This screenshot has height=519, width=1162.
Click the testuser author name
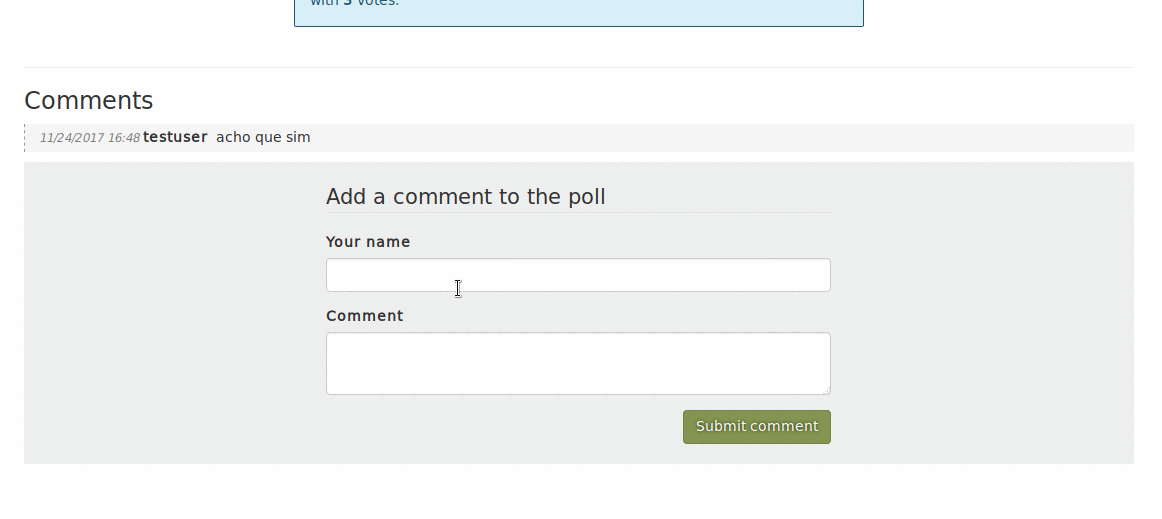click(175, 137)
